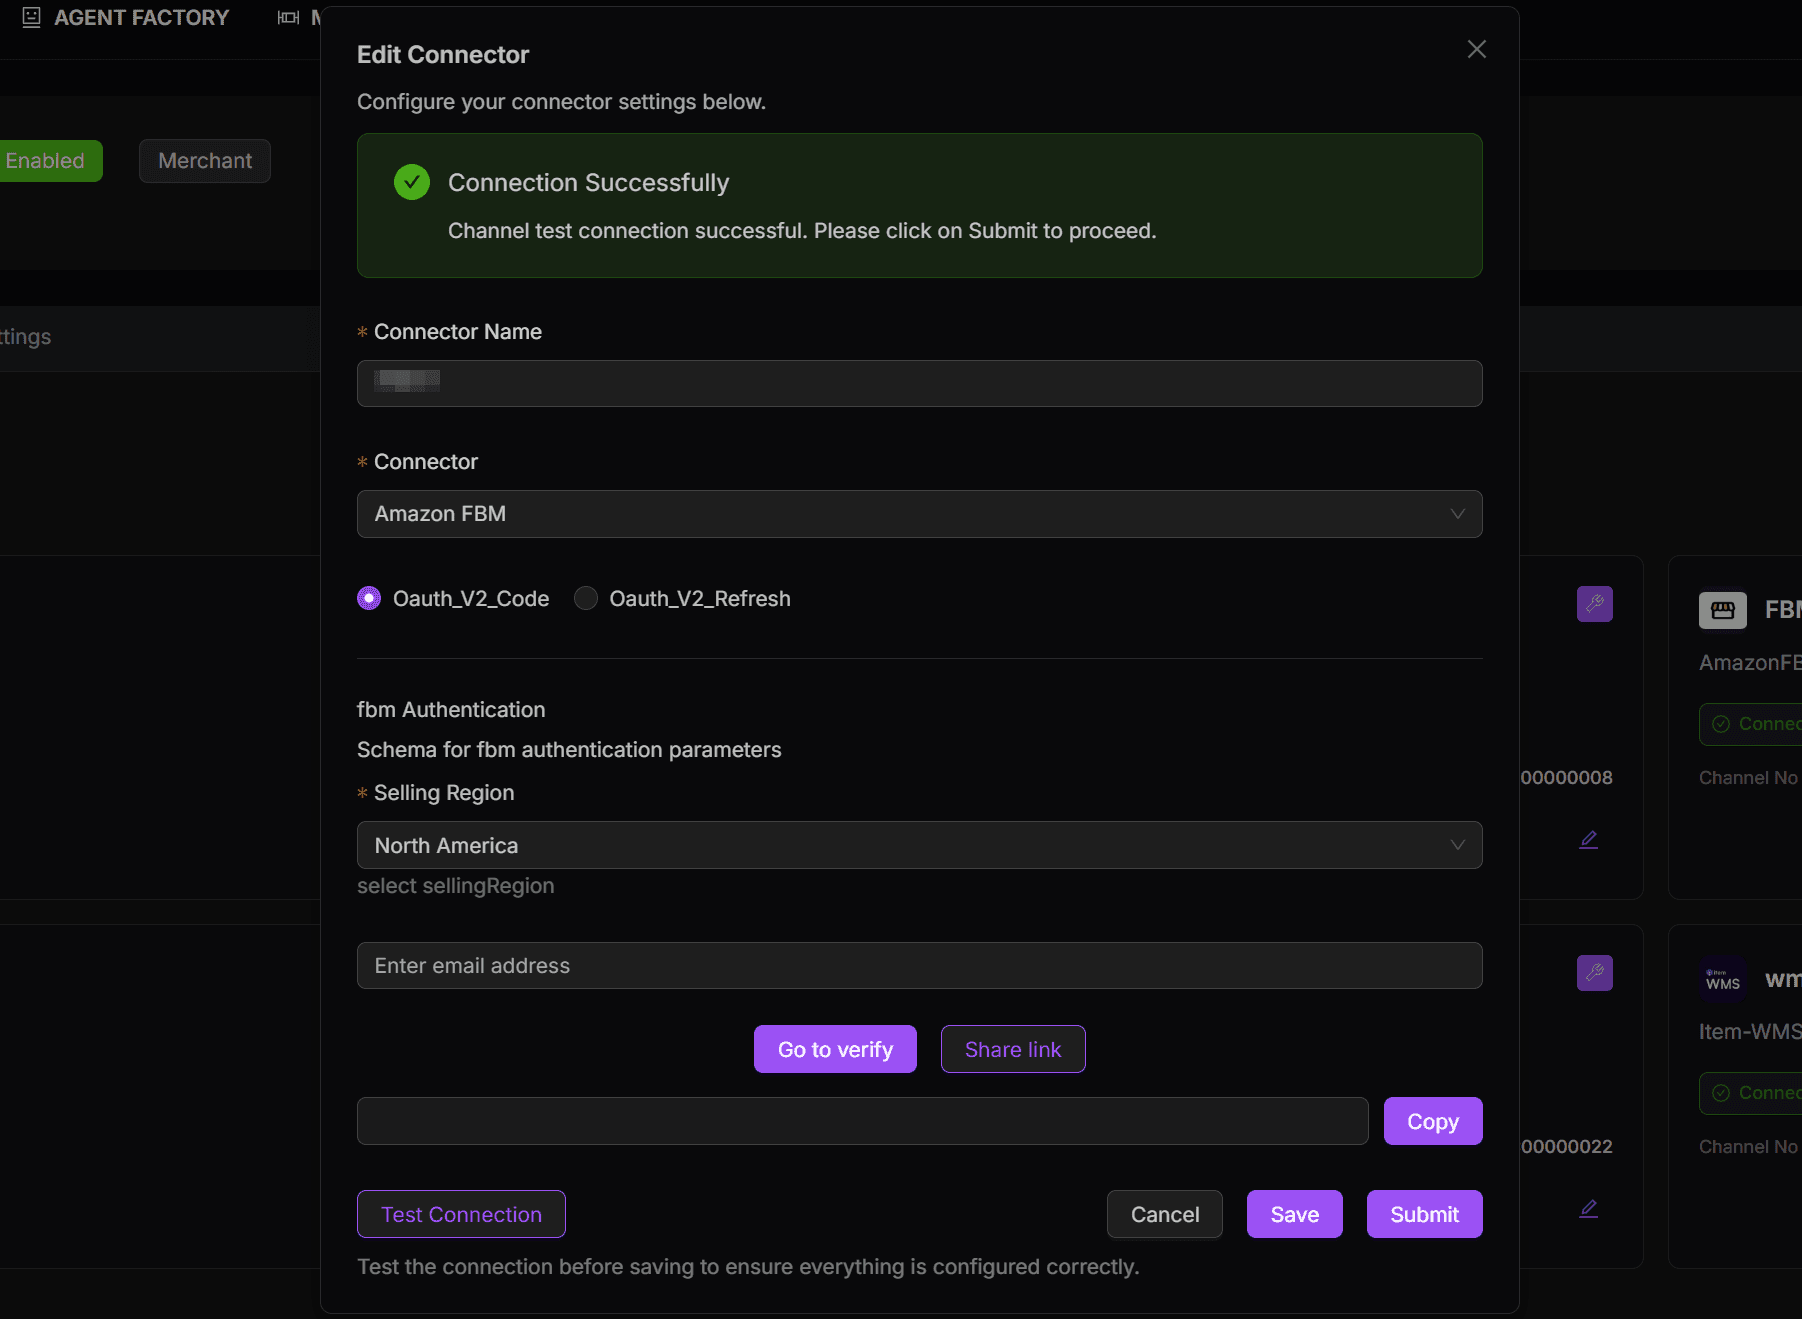Open the Selling Region dropdown
The width and height of the screenshot is (1802, 1319).
click(x=918, y=845)
